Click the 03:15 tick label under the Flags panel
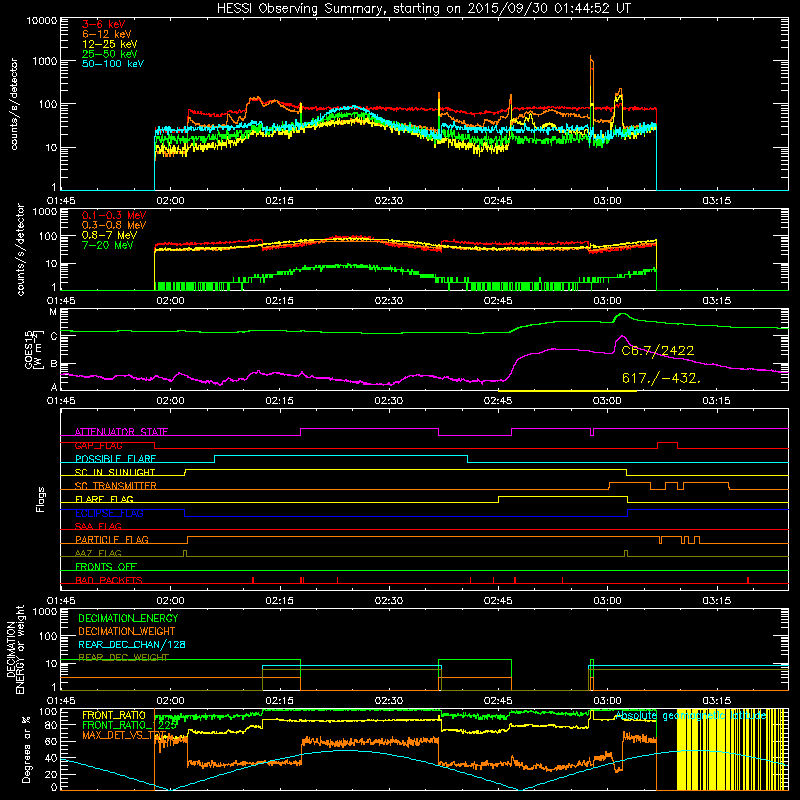The width and height of the screenshot is (800, 800). pos(716,601)
